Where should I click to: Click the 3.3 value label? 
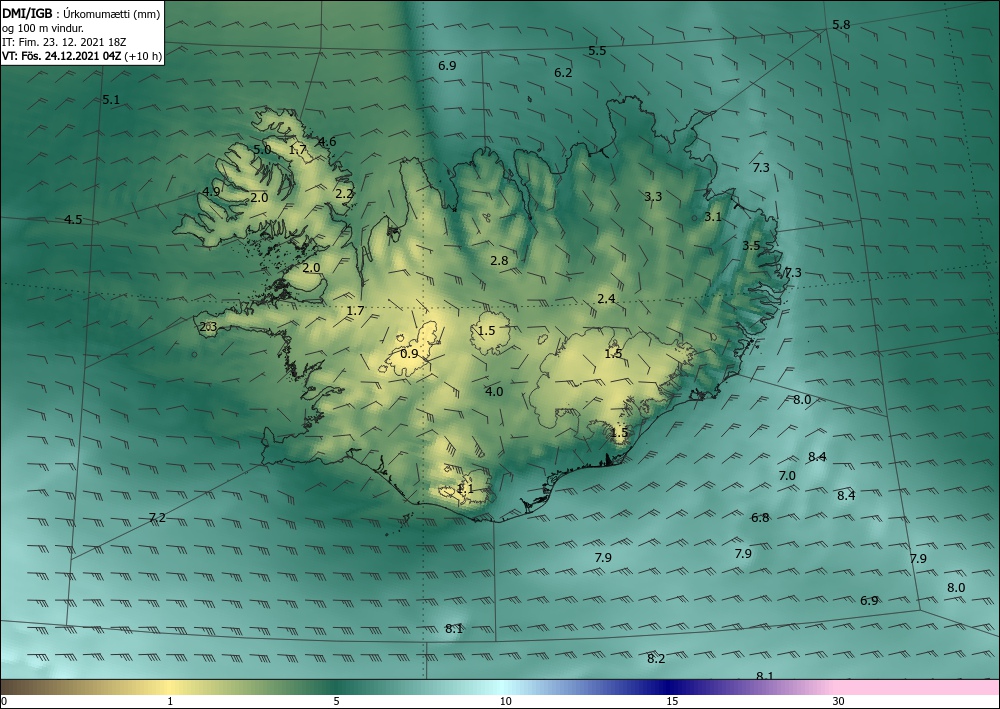653,196
